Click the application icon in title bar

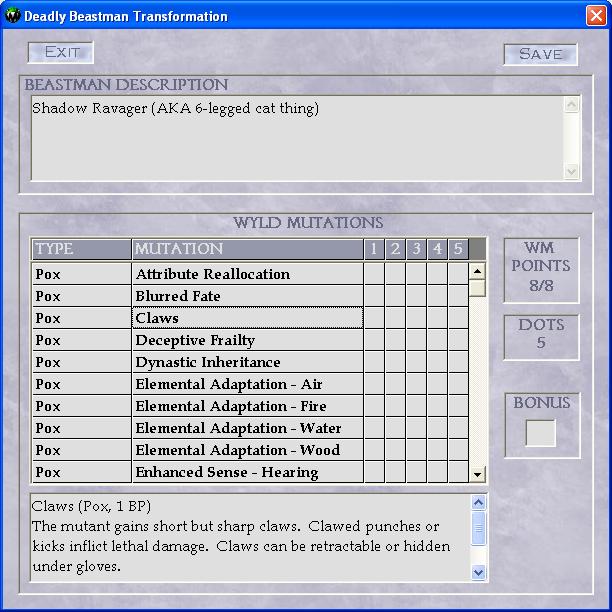(12, 16)
